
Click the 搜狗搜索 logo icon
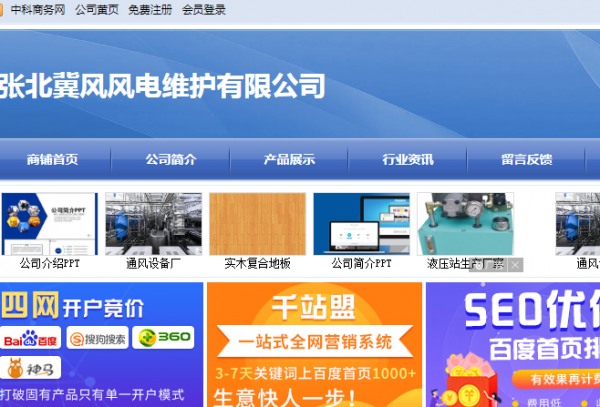[98, 338]
